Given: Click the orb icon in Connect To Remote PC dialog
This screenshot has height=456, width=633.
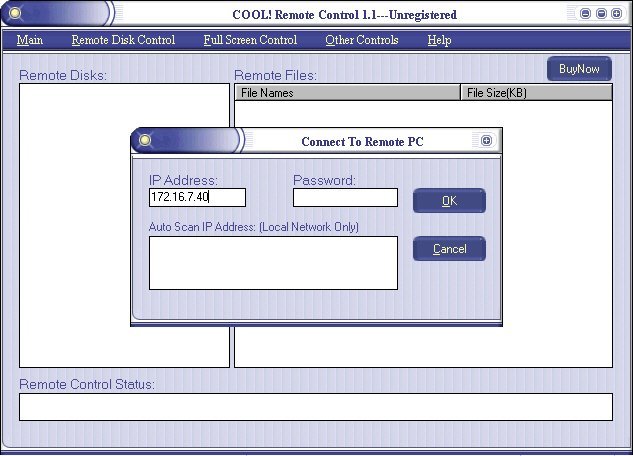Looking at the screenshot, I should click(145, 140).
